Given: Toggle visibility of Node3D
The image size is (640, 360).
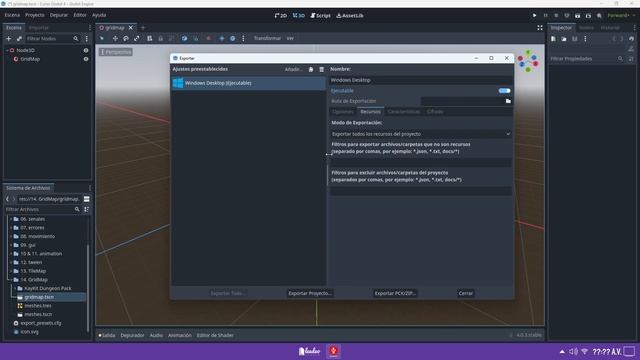Looking at the screenshot, I should [x=86, y=50].
